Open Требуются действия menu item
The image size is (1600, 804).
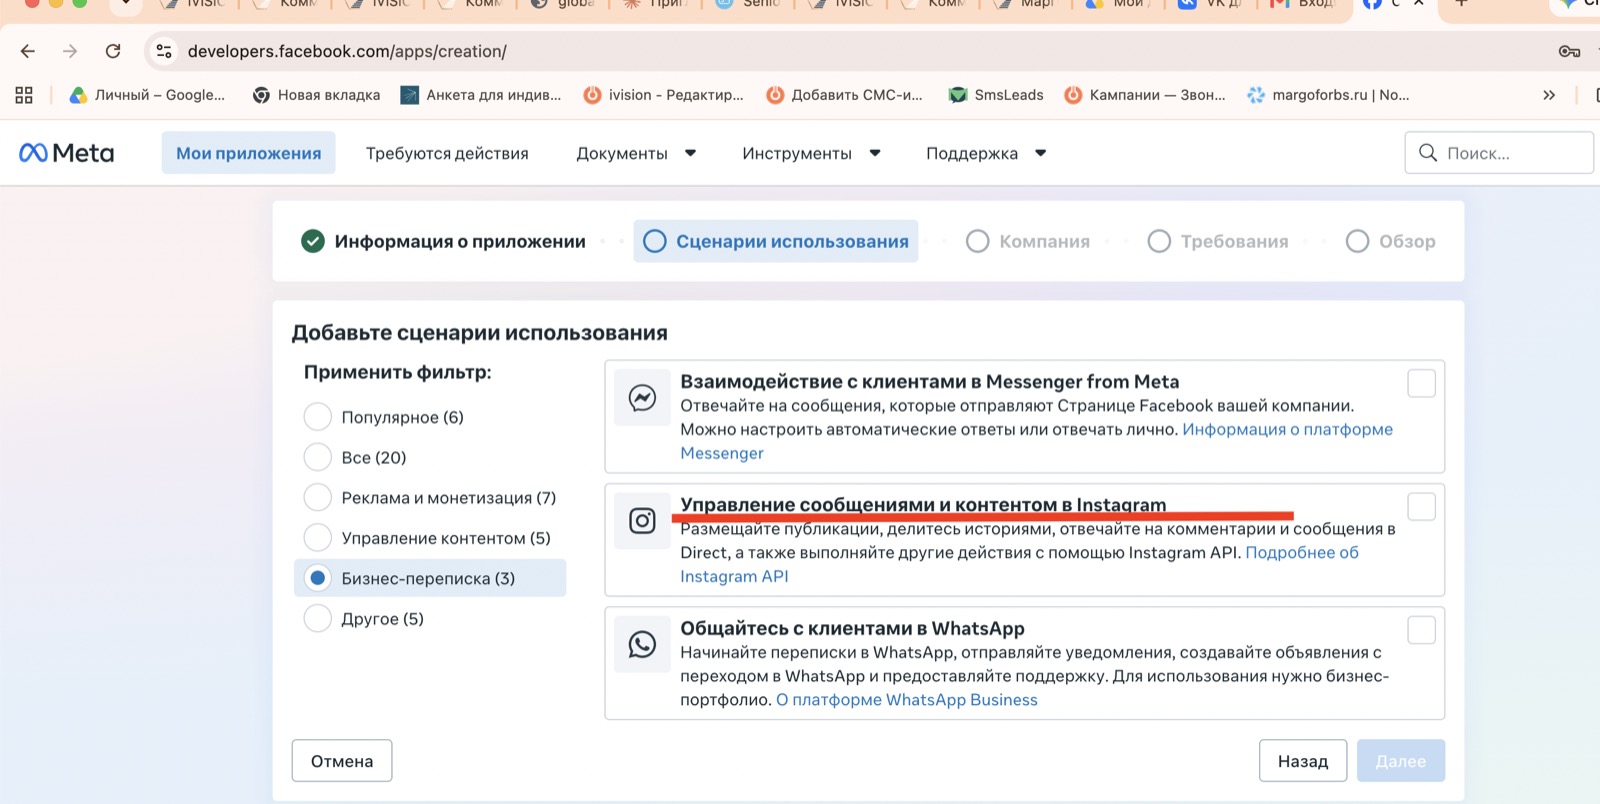coord(447,153)
